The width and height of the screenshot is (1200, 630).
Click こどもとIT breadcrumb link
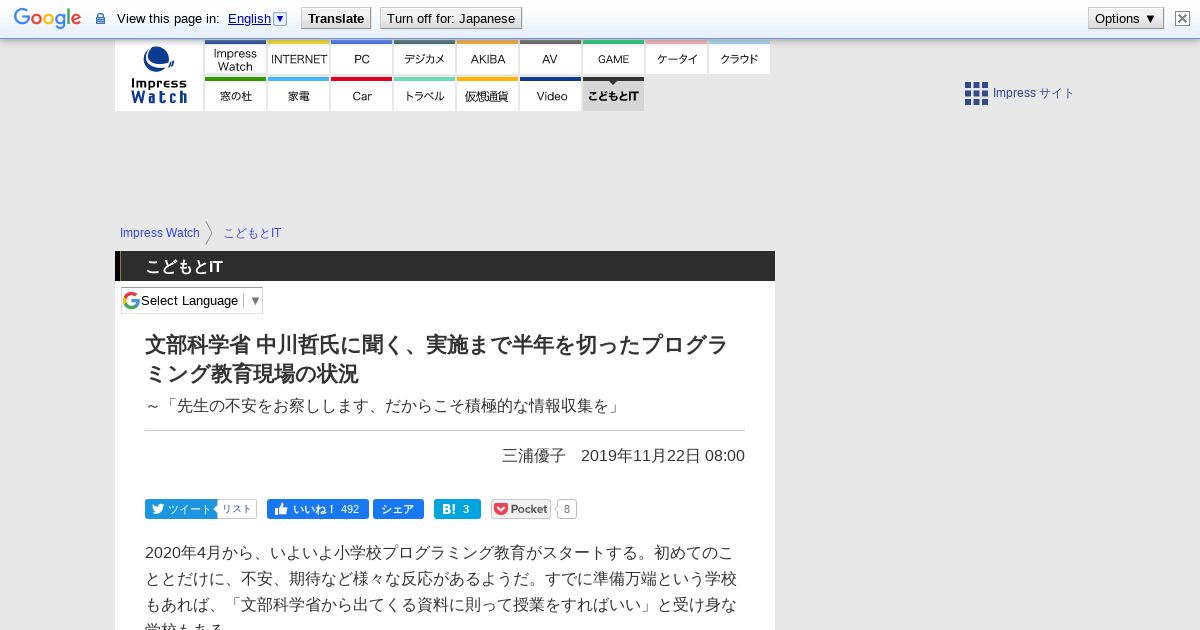click(x=252, y=233)
